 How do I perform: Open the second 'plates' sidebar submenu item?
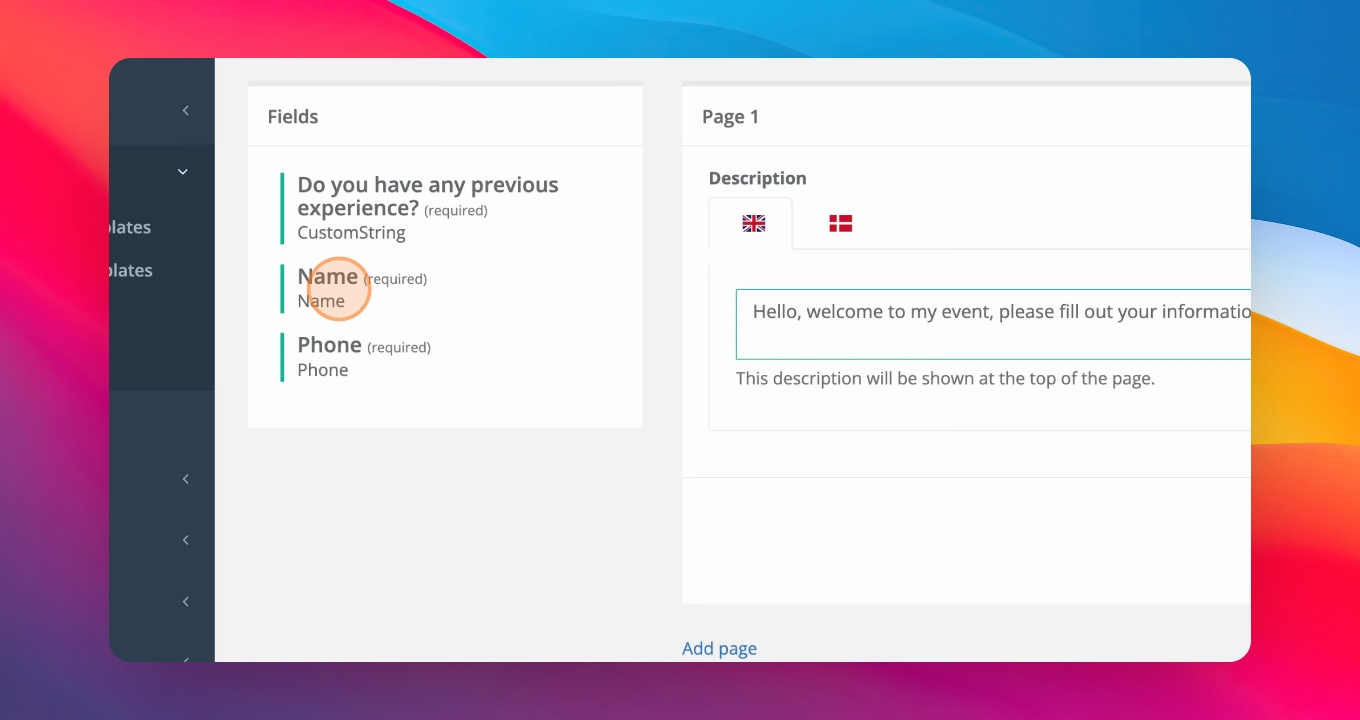(131, 270)
